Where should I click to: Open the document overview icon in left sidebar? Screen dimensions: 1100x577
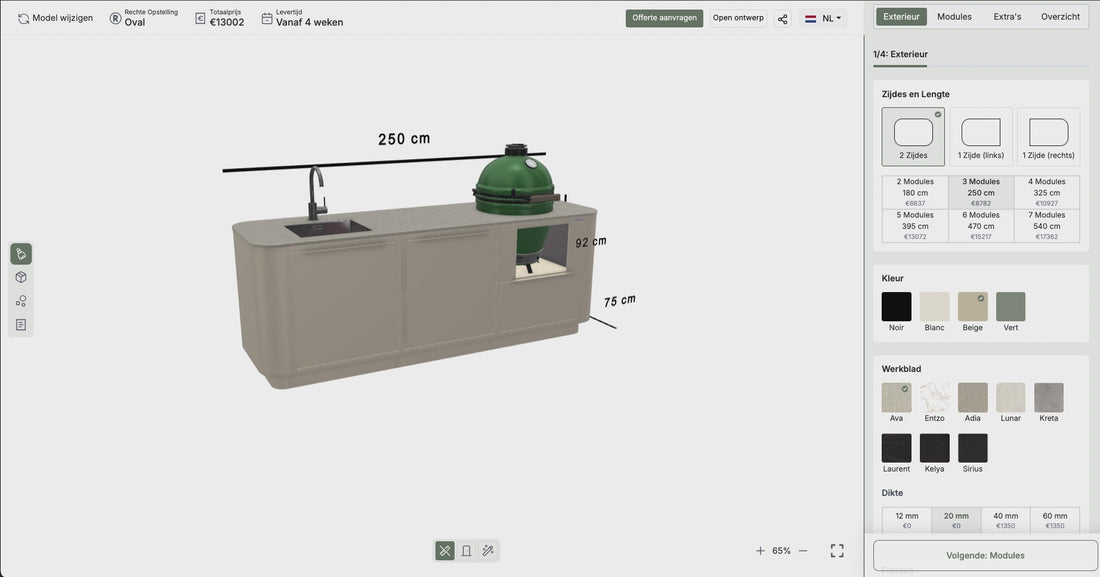pyautogui.click(x=21, y=325)
